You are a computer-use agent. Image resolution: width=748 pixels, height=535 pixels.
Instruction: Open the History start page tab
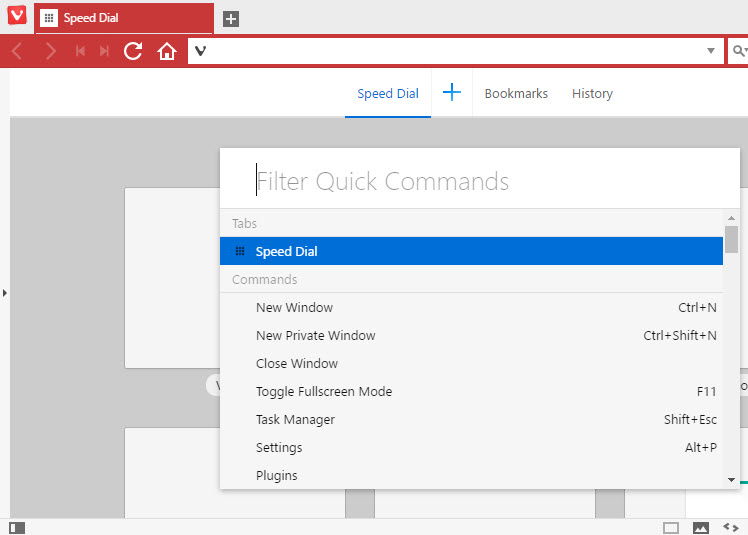tap(592, 94)
